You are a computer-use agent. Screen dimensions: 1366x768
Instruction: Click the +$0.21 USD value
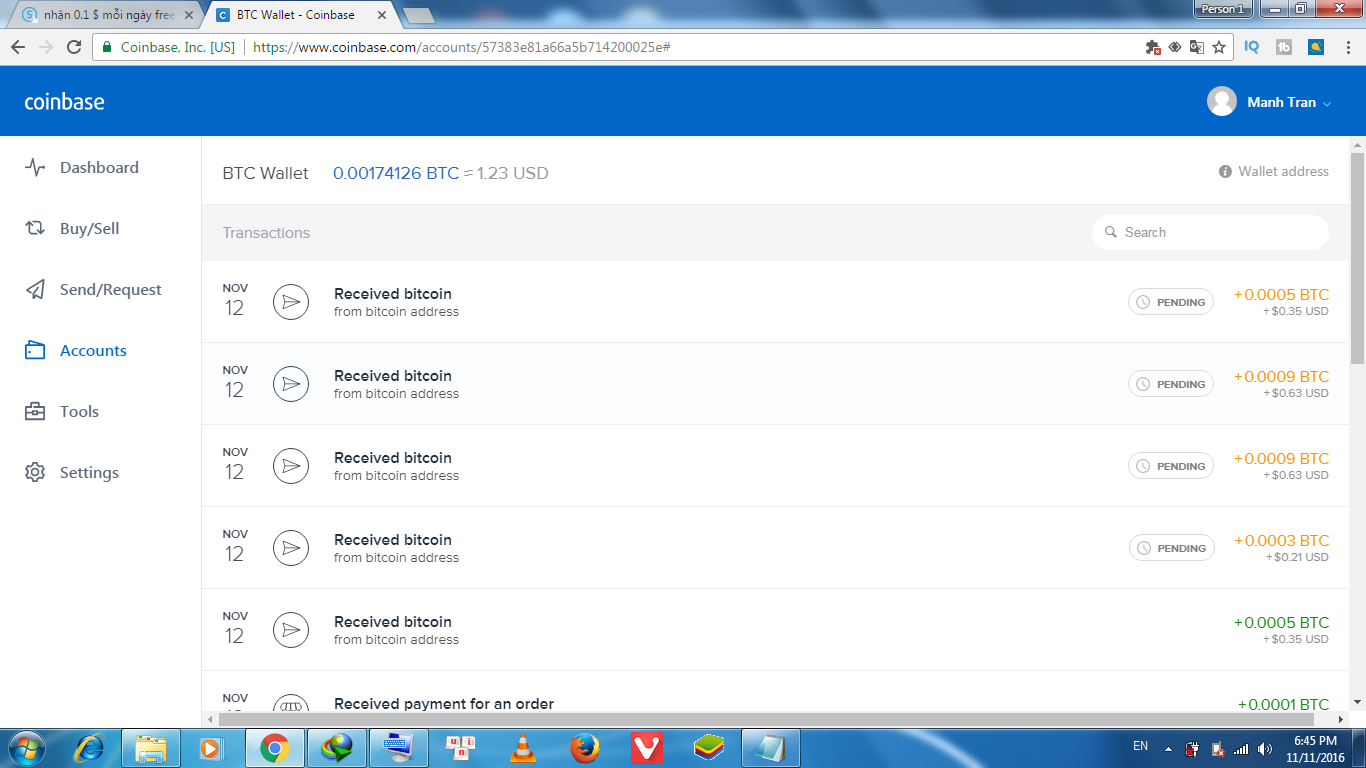pos(1297,557)
